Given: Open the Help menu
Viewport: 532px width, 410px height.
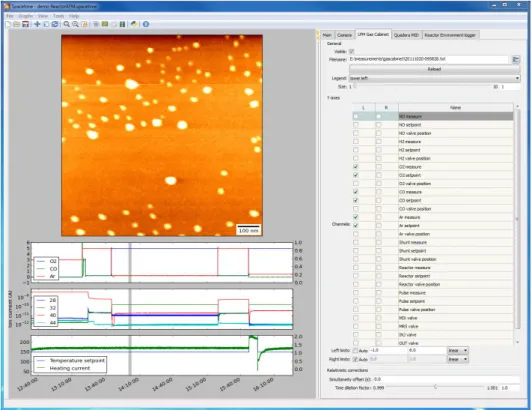Looking at the screenshot, I should [x=74, y=16].
